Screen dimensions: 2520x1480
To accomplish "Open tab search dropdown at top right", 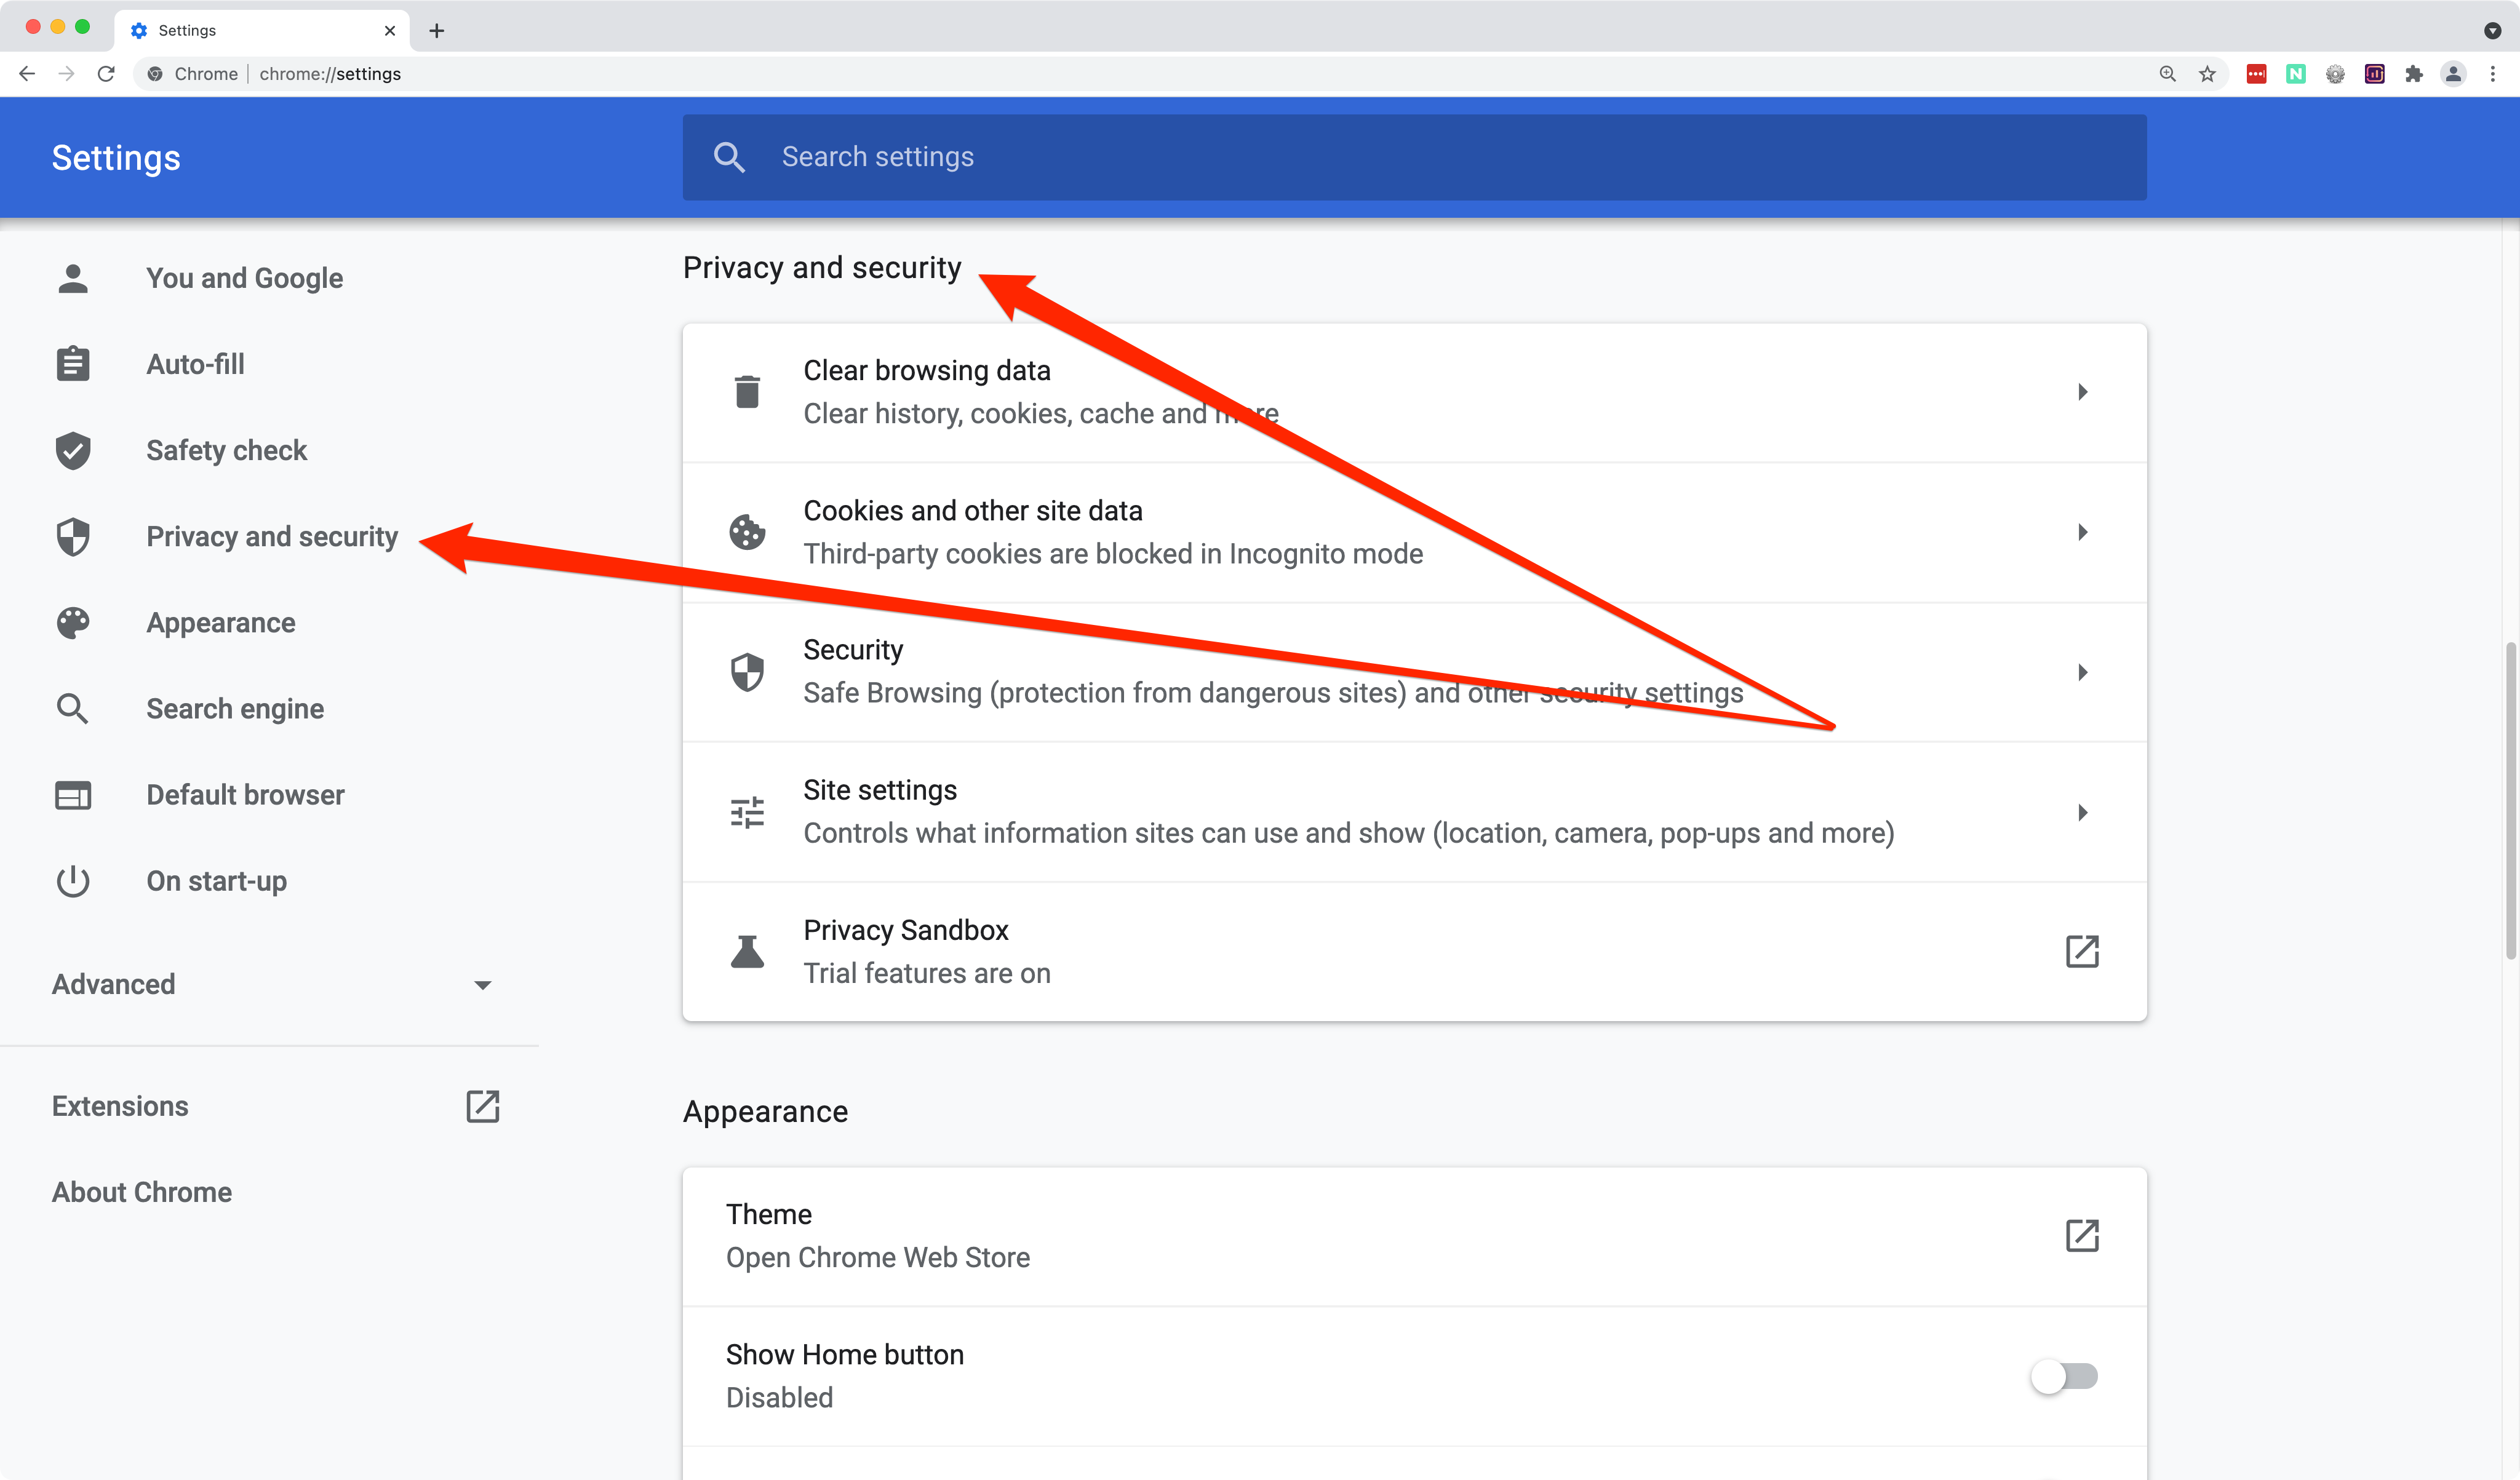I will 2492,30.
